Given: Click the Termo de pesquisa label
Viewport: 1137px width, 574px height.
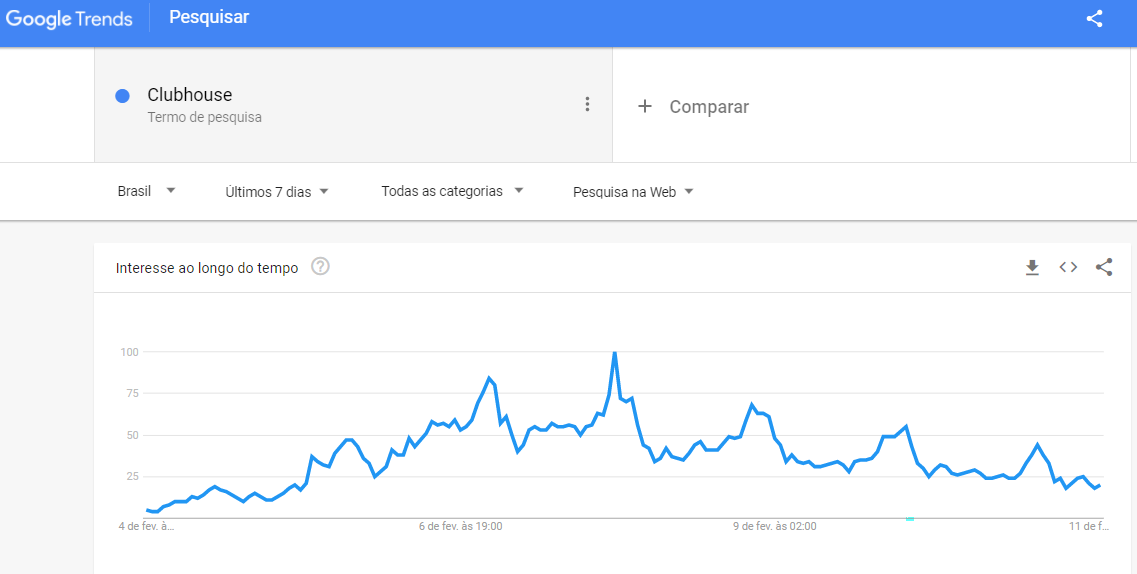Looking at the screenshot, I should pos(204,117).
